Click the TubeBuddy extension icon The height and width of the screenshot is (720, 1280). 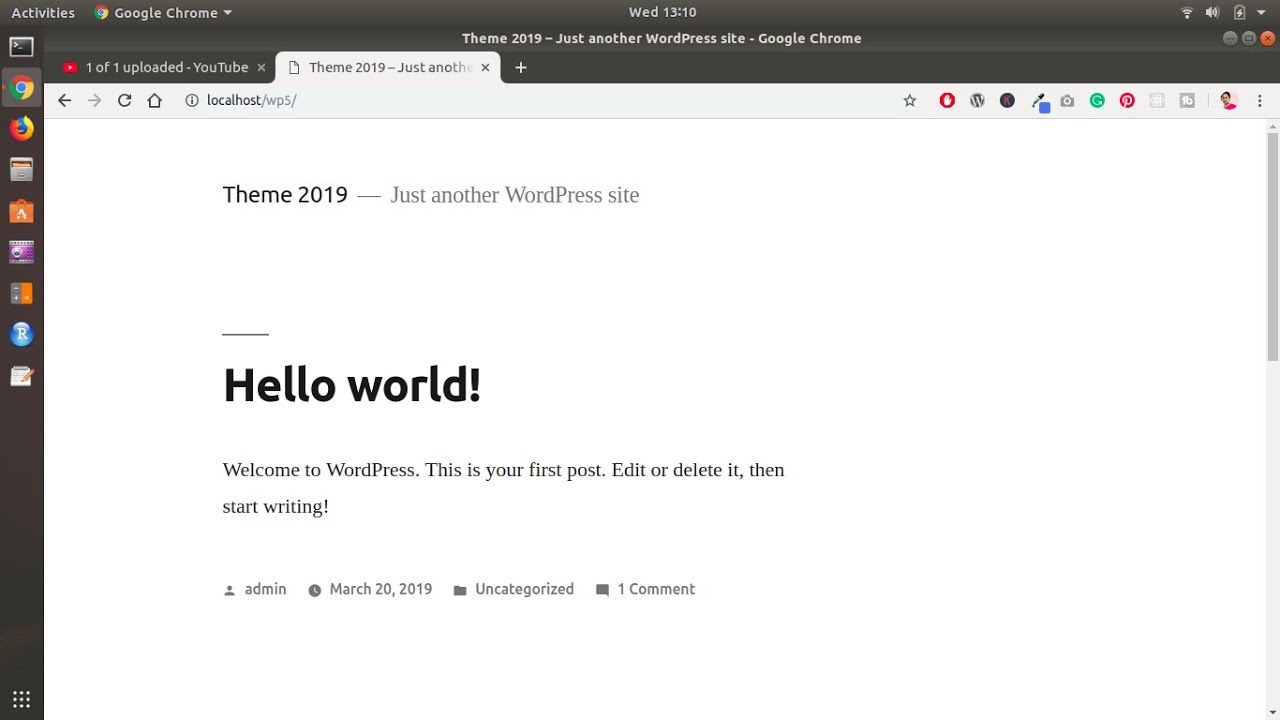1187,100
